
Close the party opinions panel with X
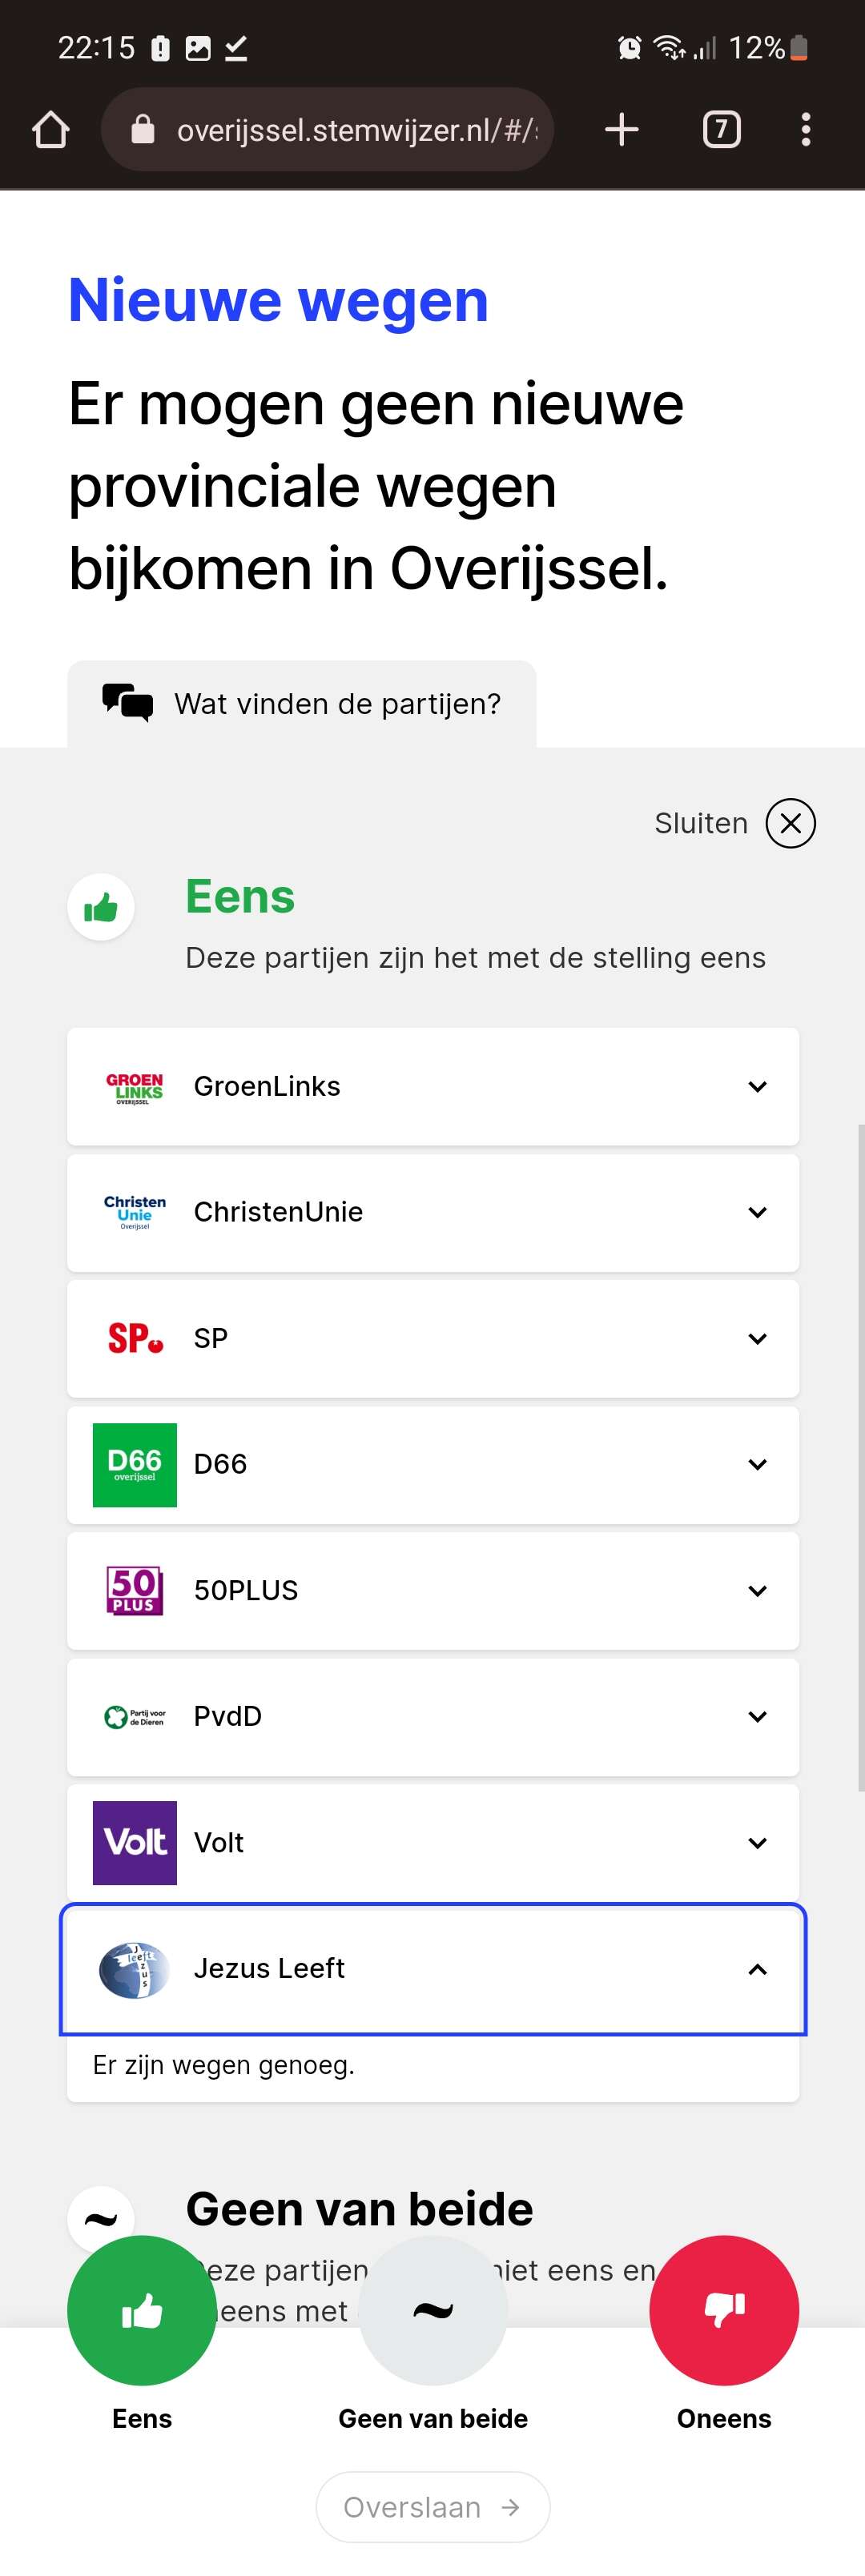point(790,823)
